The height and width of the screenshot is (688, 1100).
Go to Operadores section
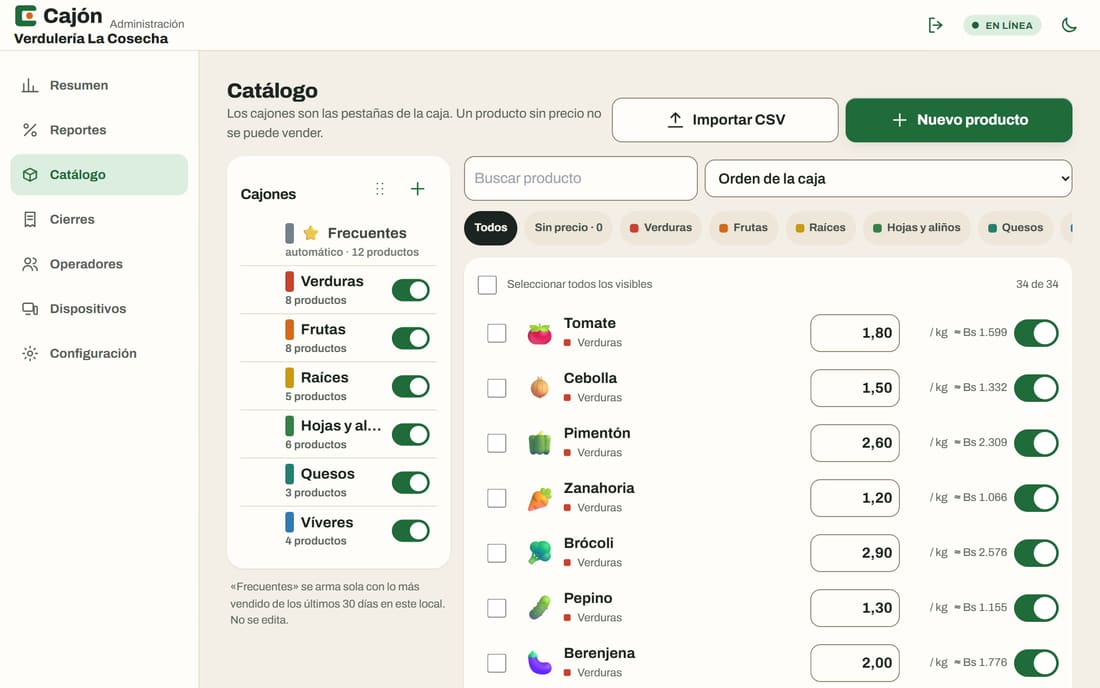pyautogui.click(x=99, y=264)
